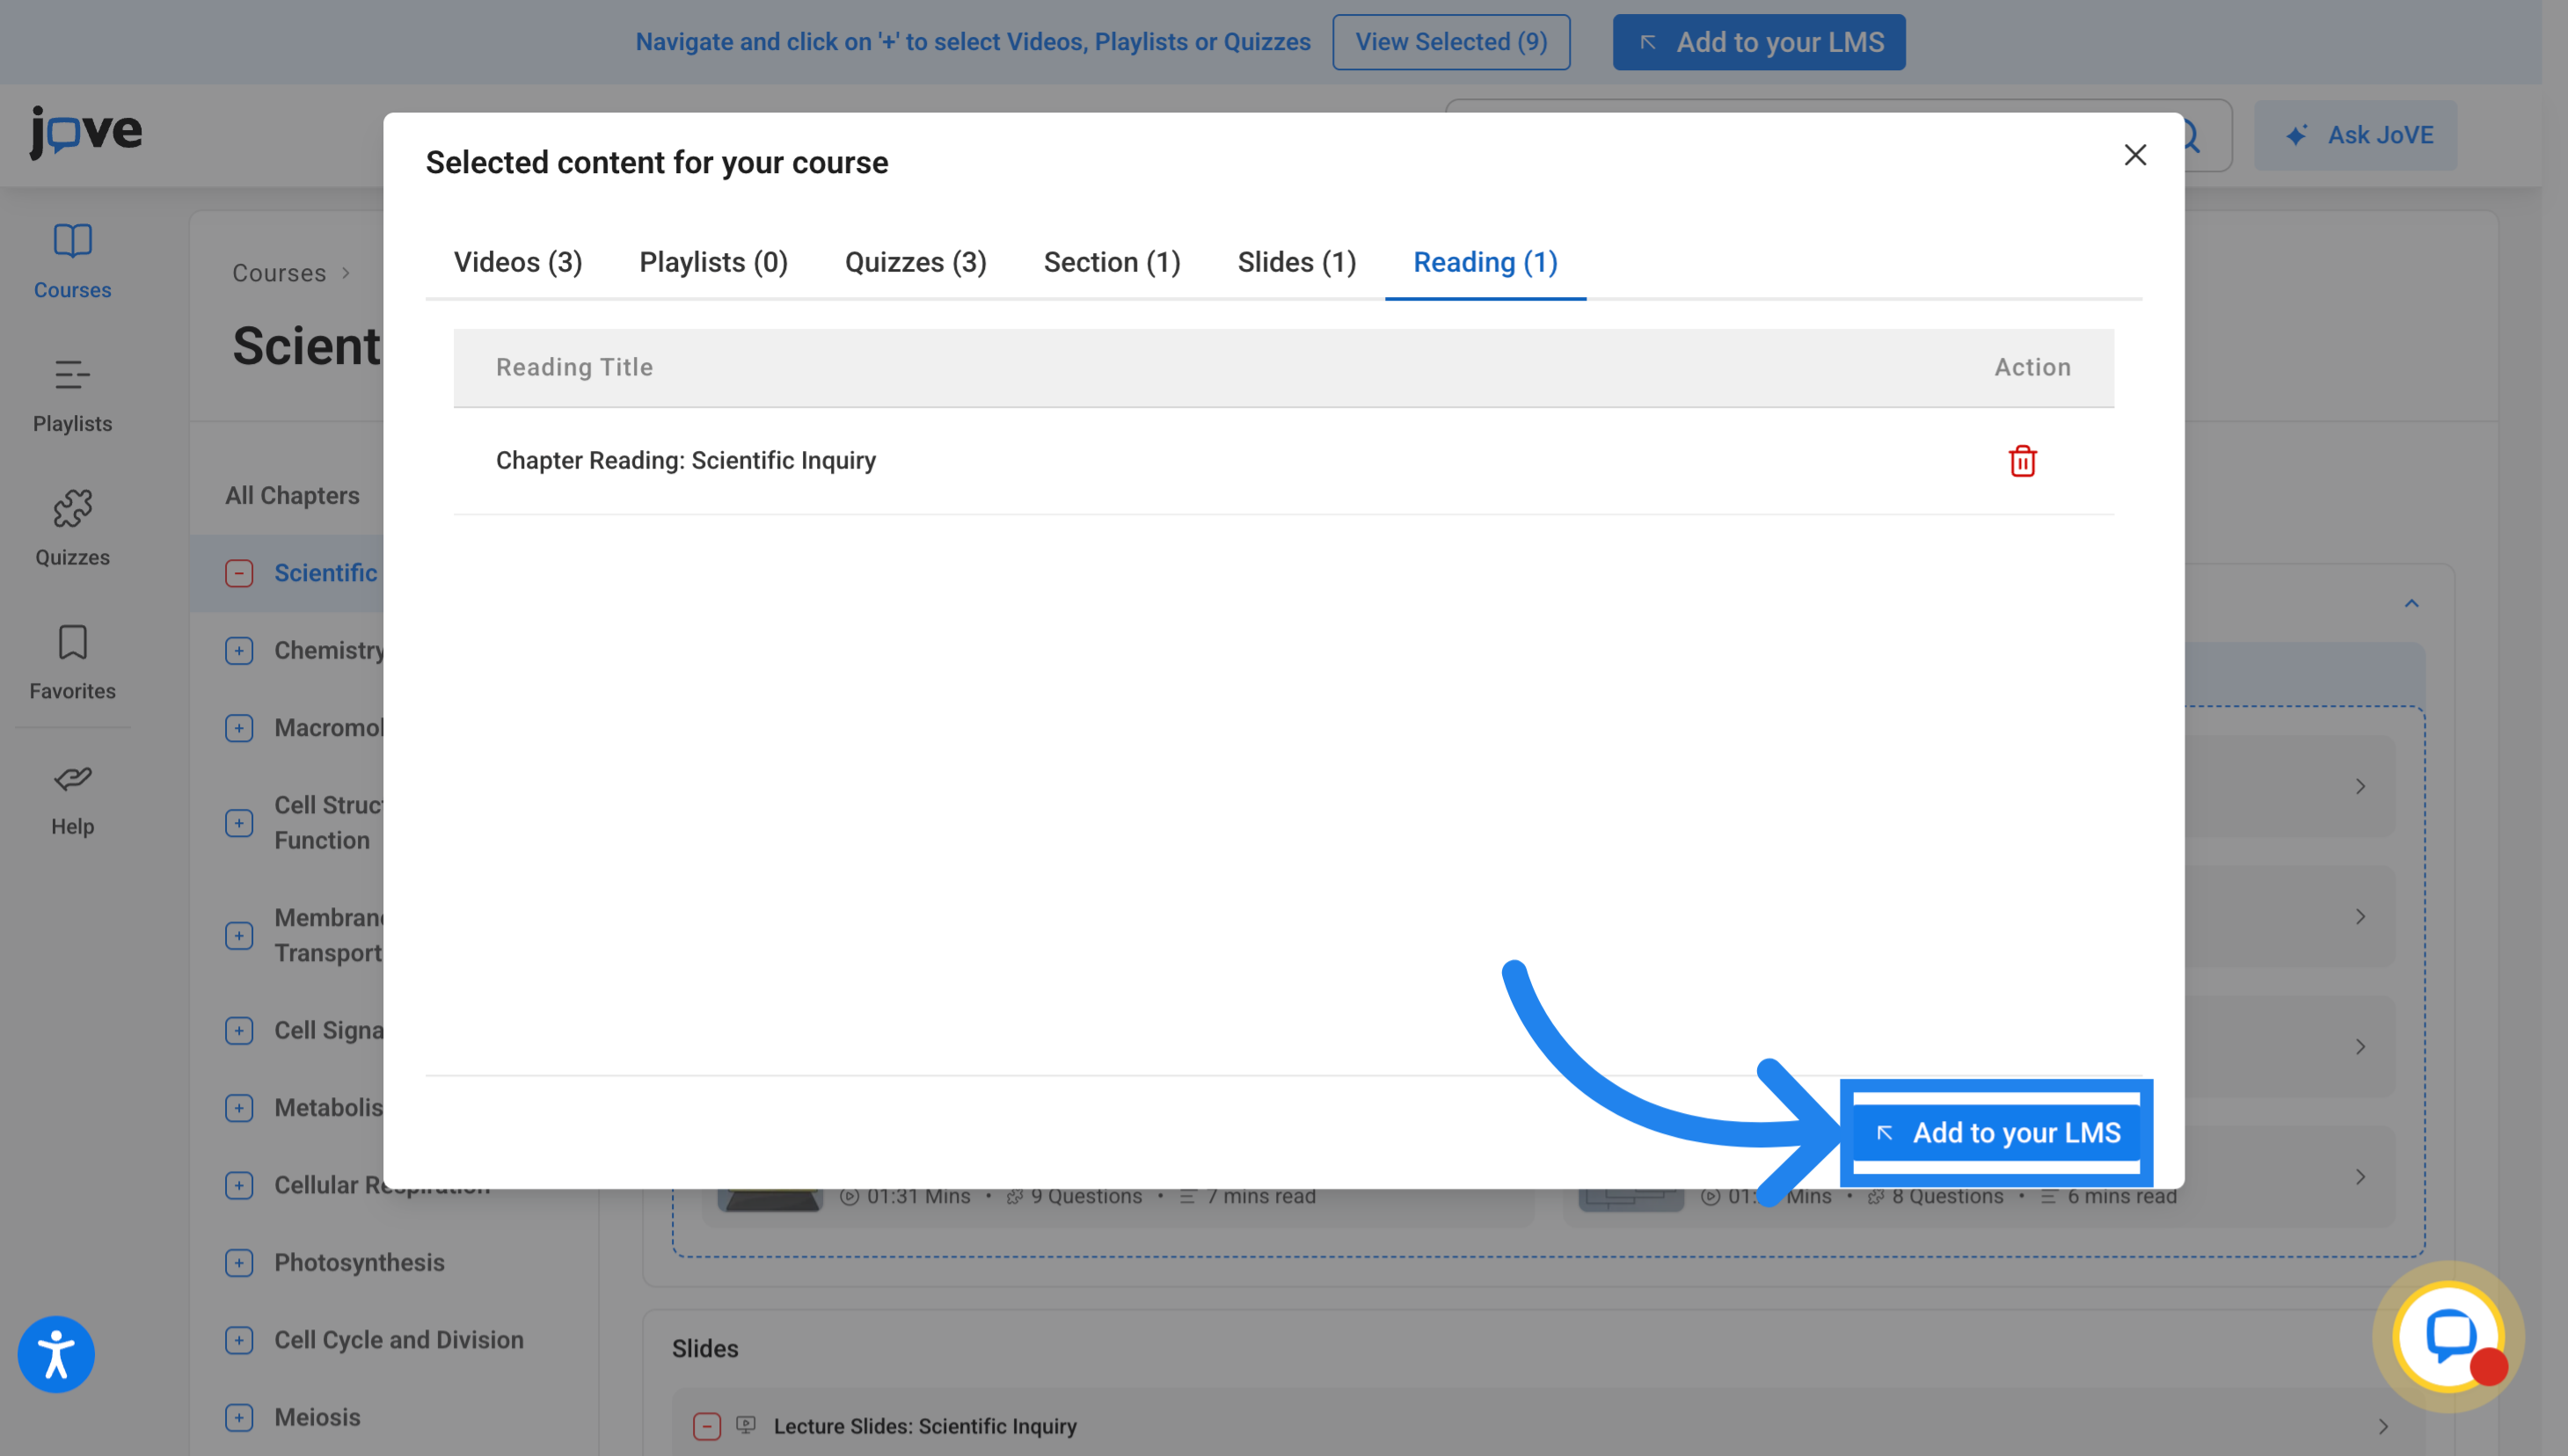Screen dimensions: 2568x1456
Task: Open the Meiosis chapter
Action: click(x=317, y=1417)
